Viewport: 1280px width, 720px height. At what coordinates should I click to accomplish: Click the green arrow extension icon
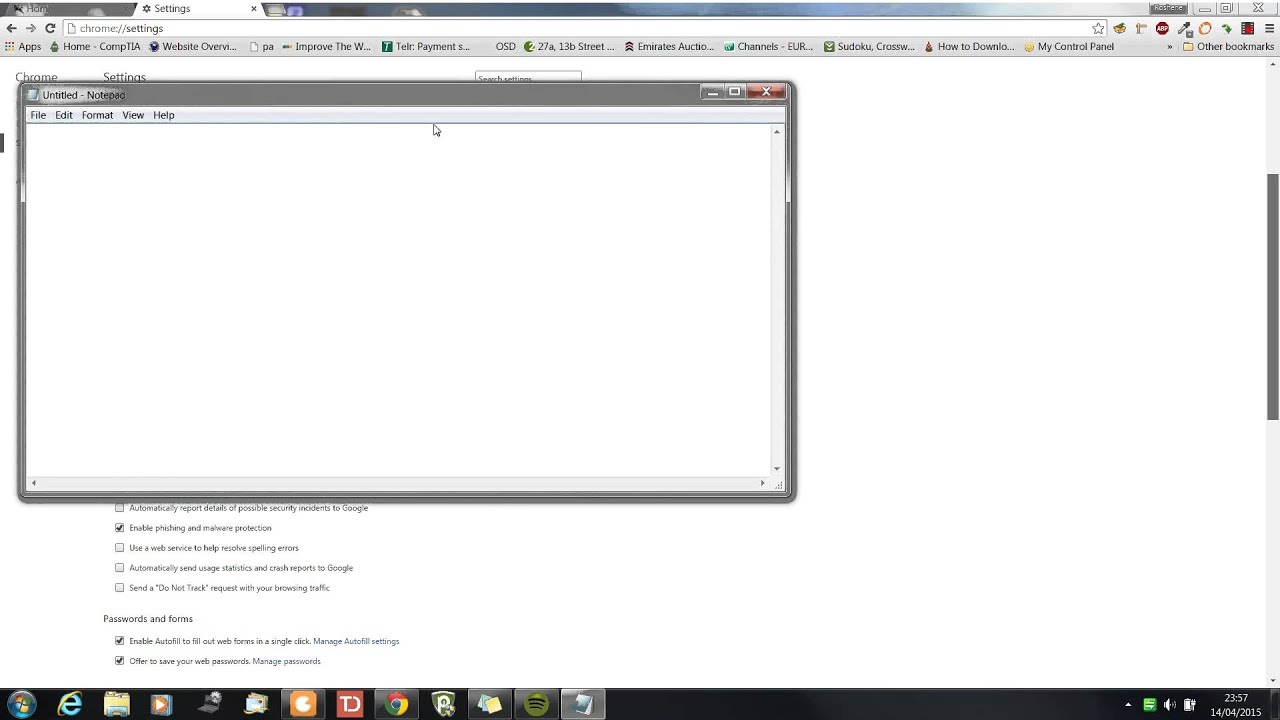point(1226,28)
